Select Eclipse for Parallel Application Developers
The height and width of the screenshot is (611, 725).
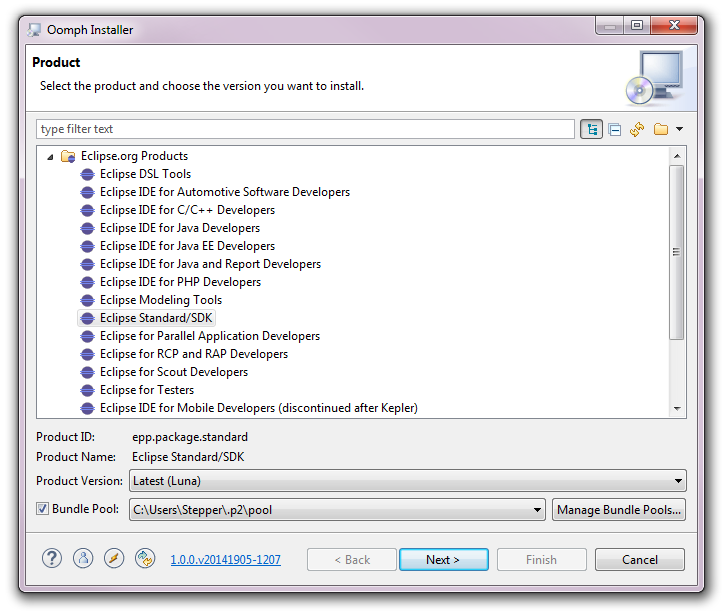tap(210, 336)
